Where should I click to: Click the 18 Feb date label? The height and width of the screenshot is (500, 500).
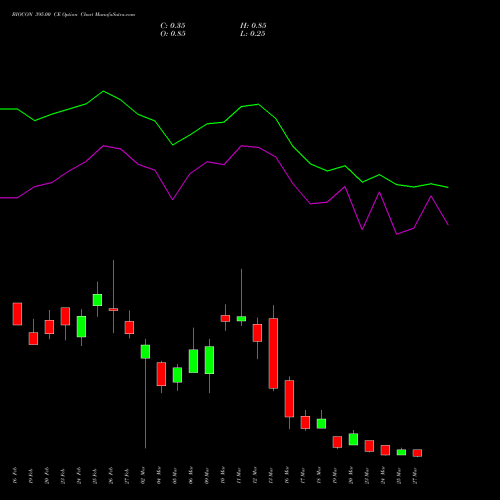pos(15,476)
